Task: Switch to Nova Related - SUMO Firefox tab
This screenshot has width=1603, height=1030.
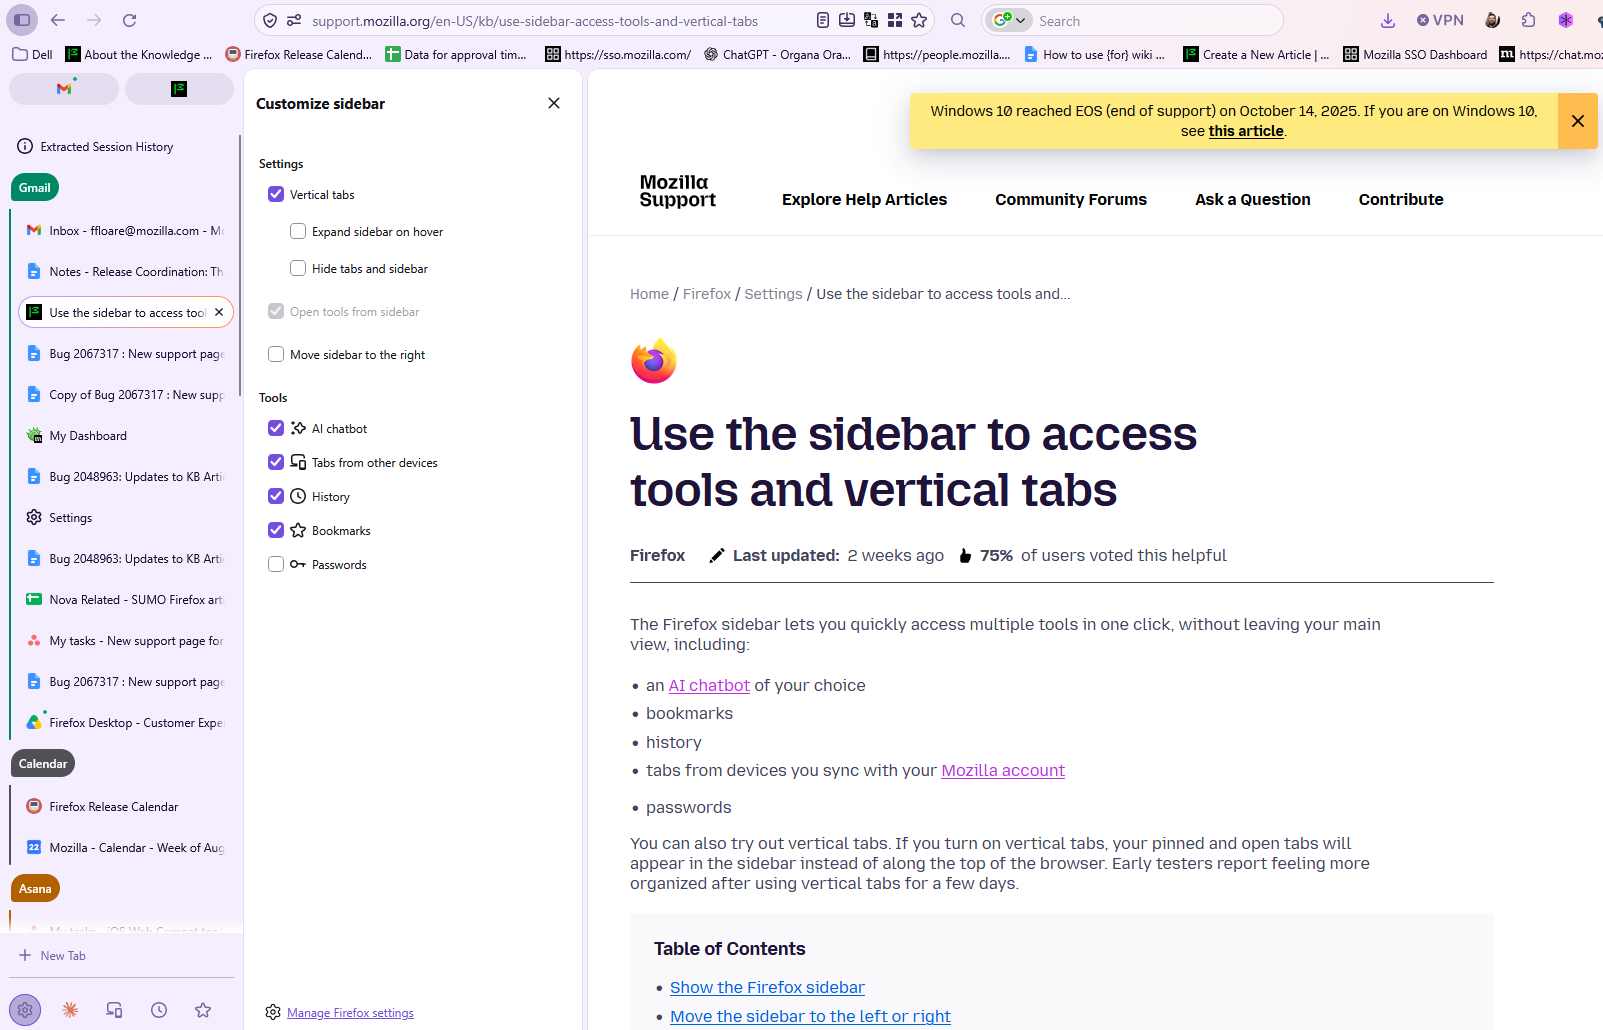Action: (126, 599)
